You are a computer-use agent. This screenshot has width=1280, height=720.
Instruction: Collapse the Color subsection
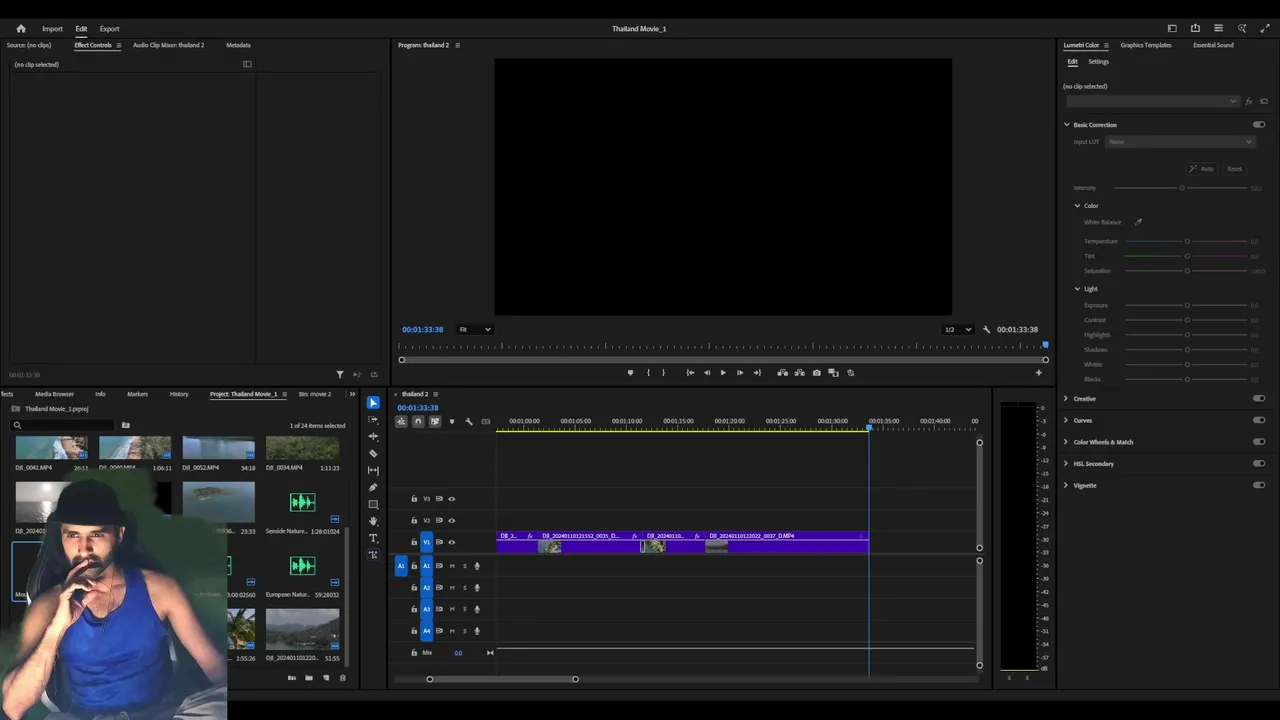tap(1077, 206)
